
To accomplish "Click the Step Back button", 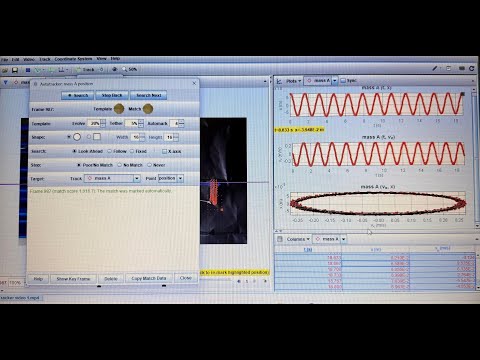I will (112, 95).
